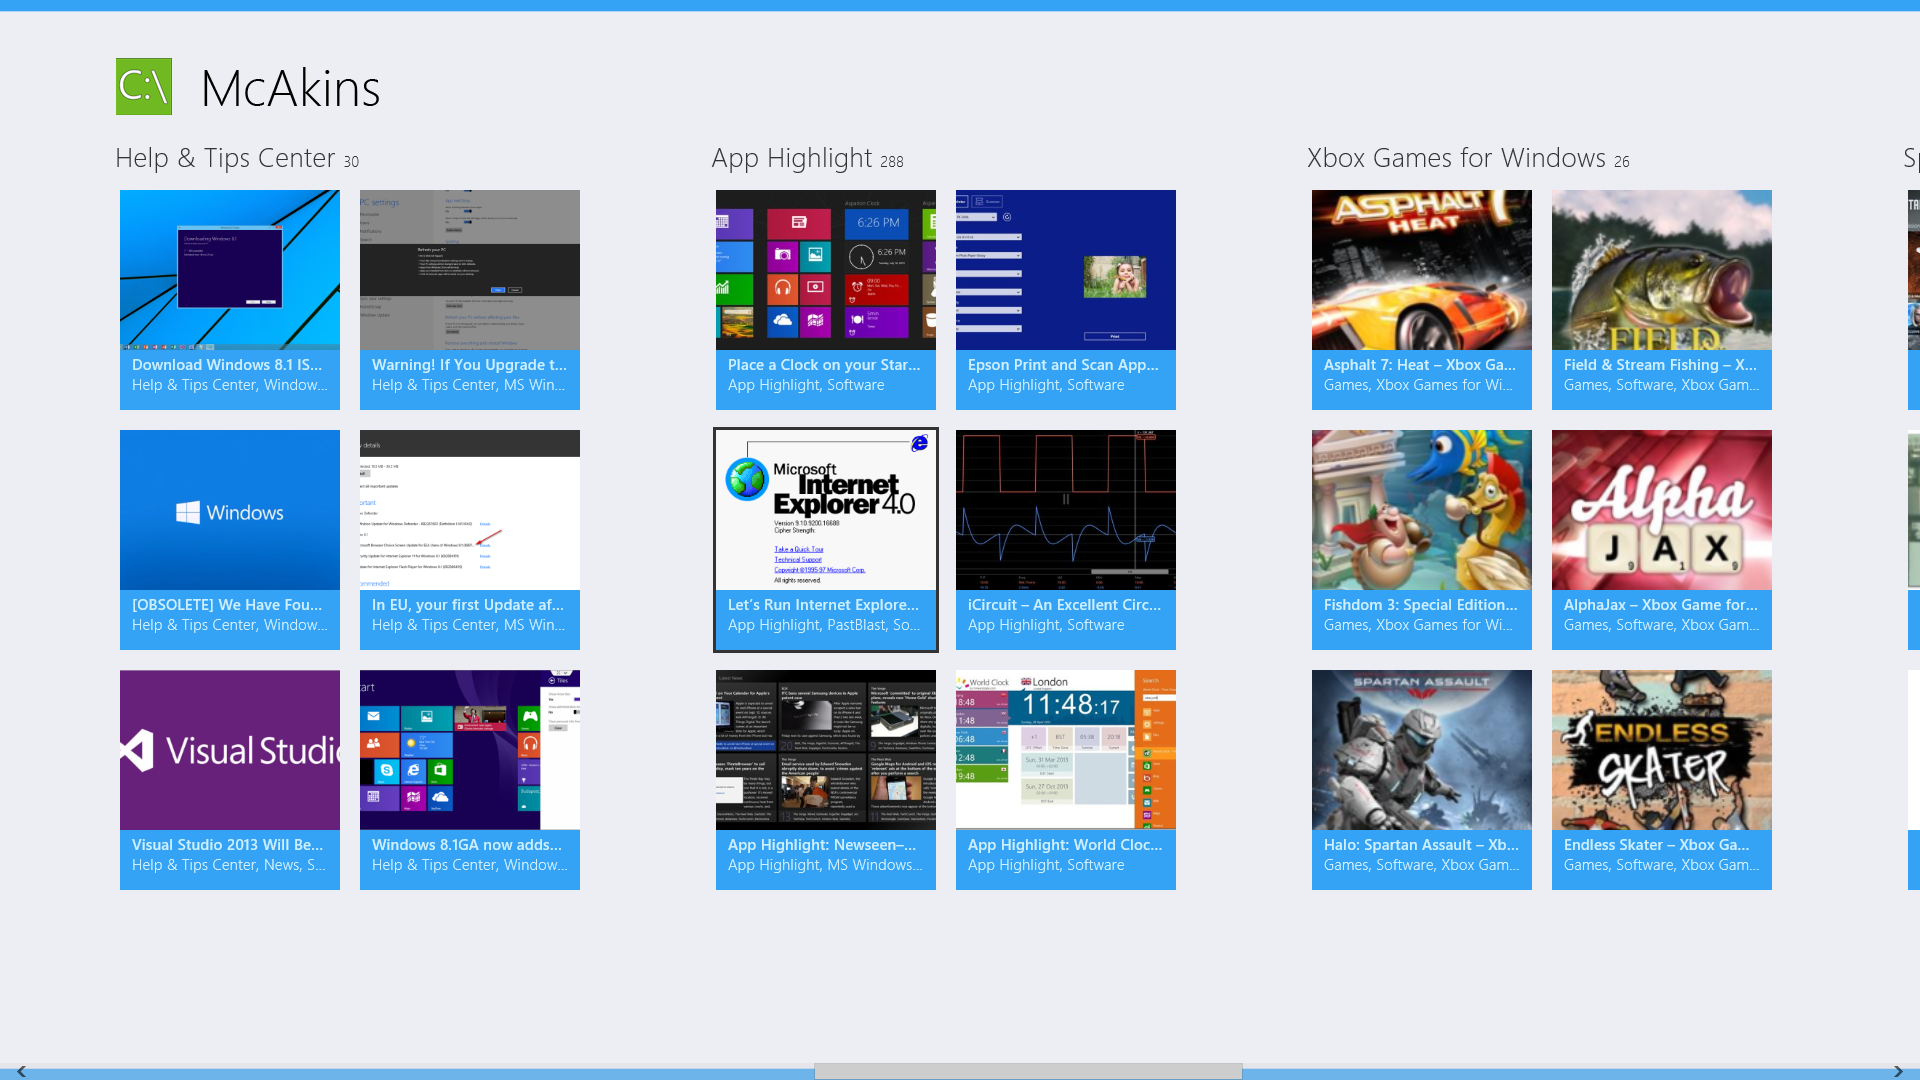The height and width of the screenshot is (1080, 1920).
Task: Open Asphalt 7: Heat game tile
Action: pyautogui.click(x=1422, y=299)
